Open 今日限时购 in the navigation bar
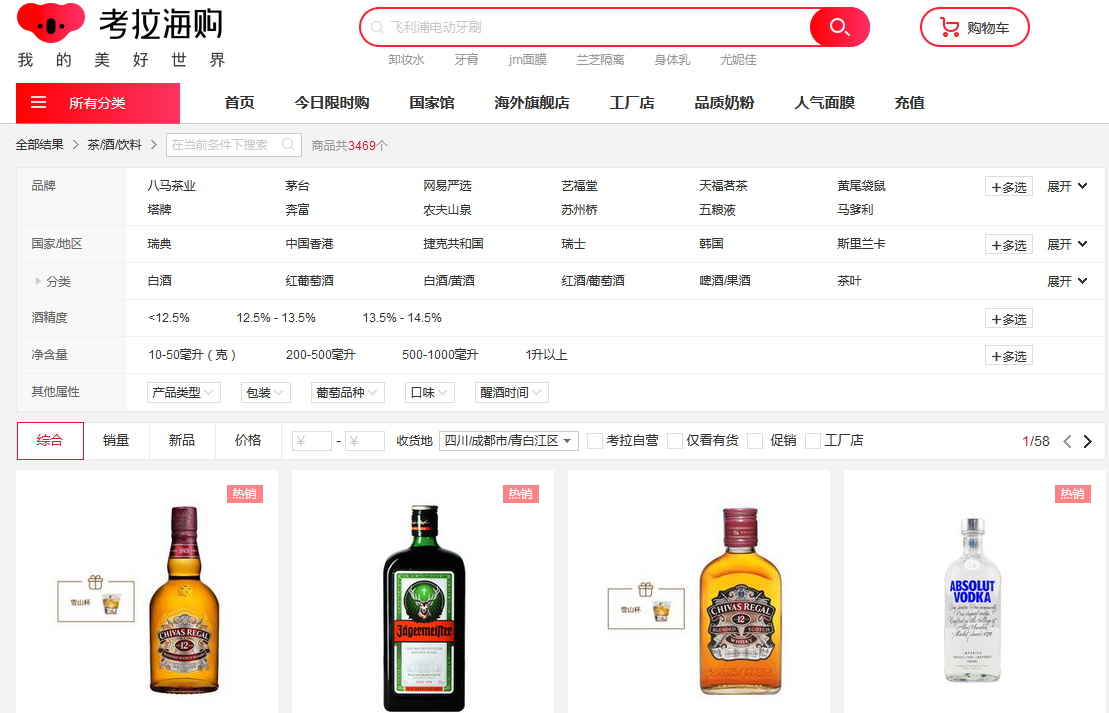Viewport: 1109px width, 713px height. pos(331,103)
